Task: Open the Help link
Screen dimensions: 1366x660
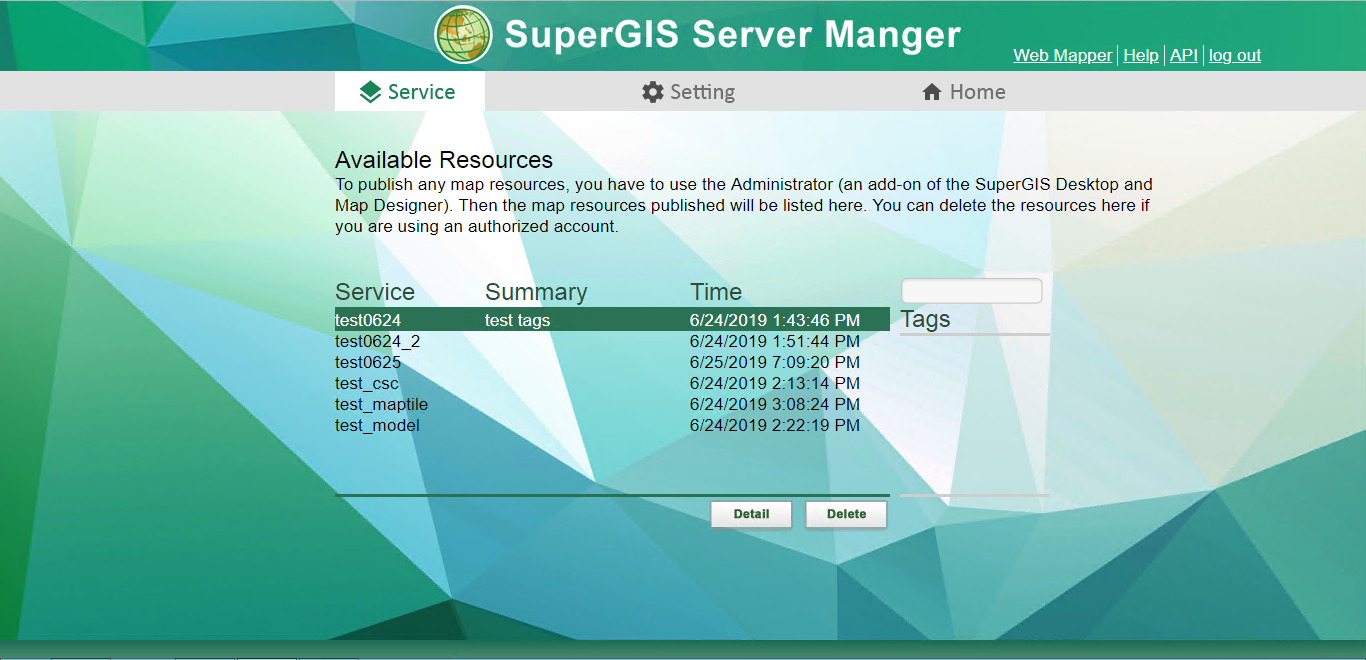Action: point(1141,55)
